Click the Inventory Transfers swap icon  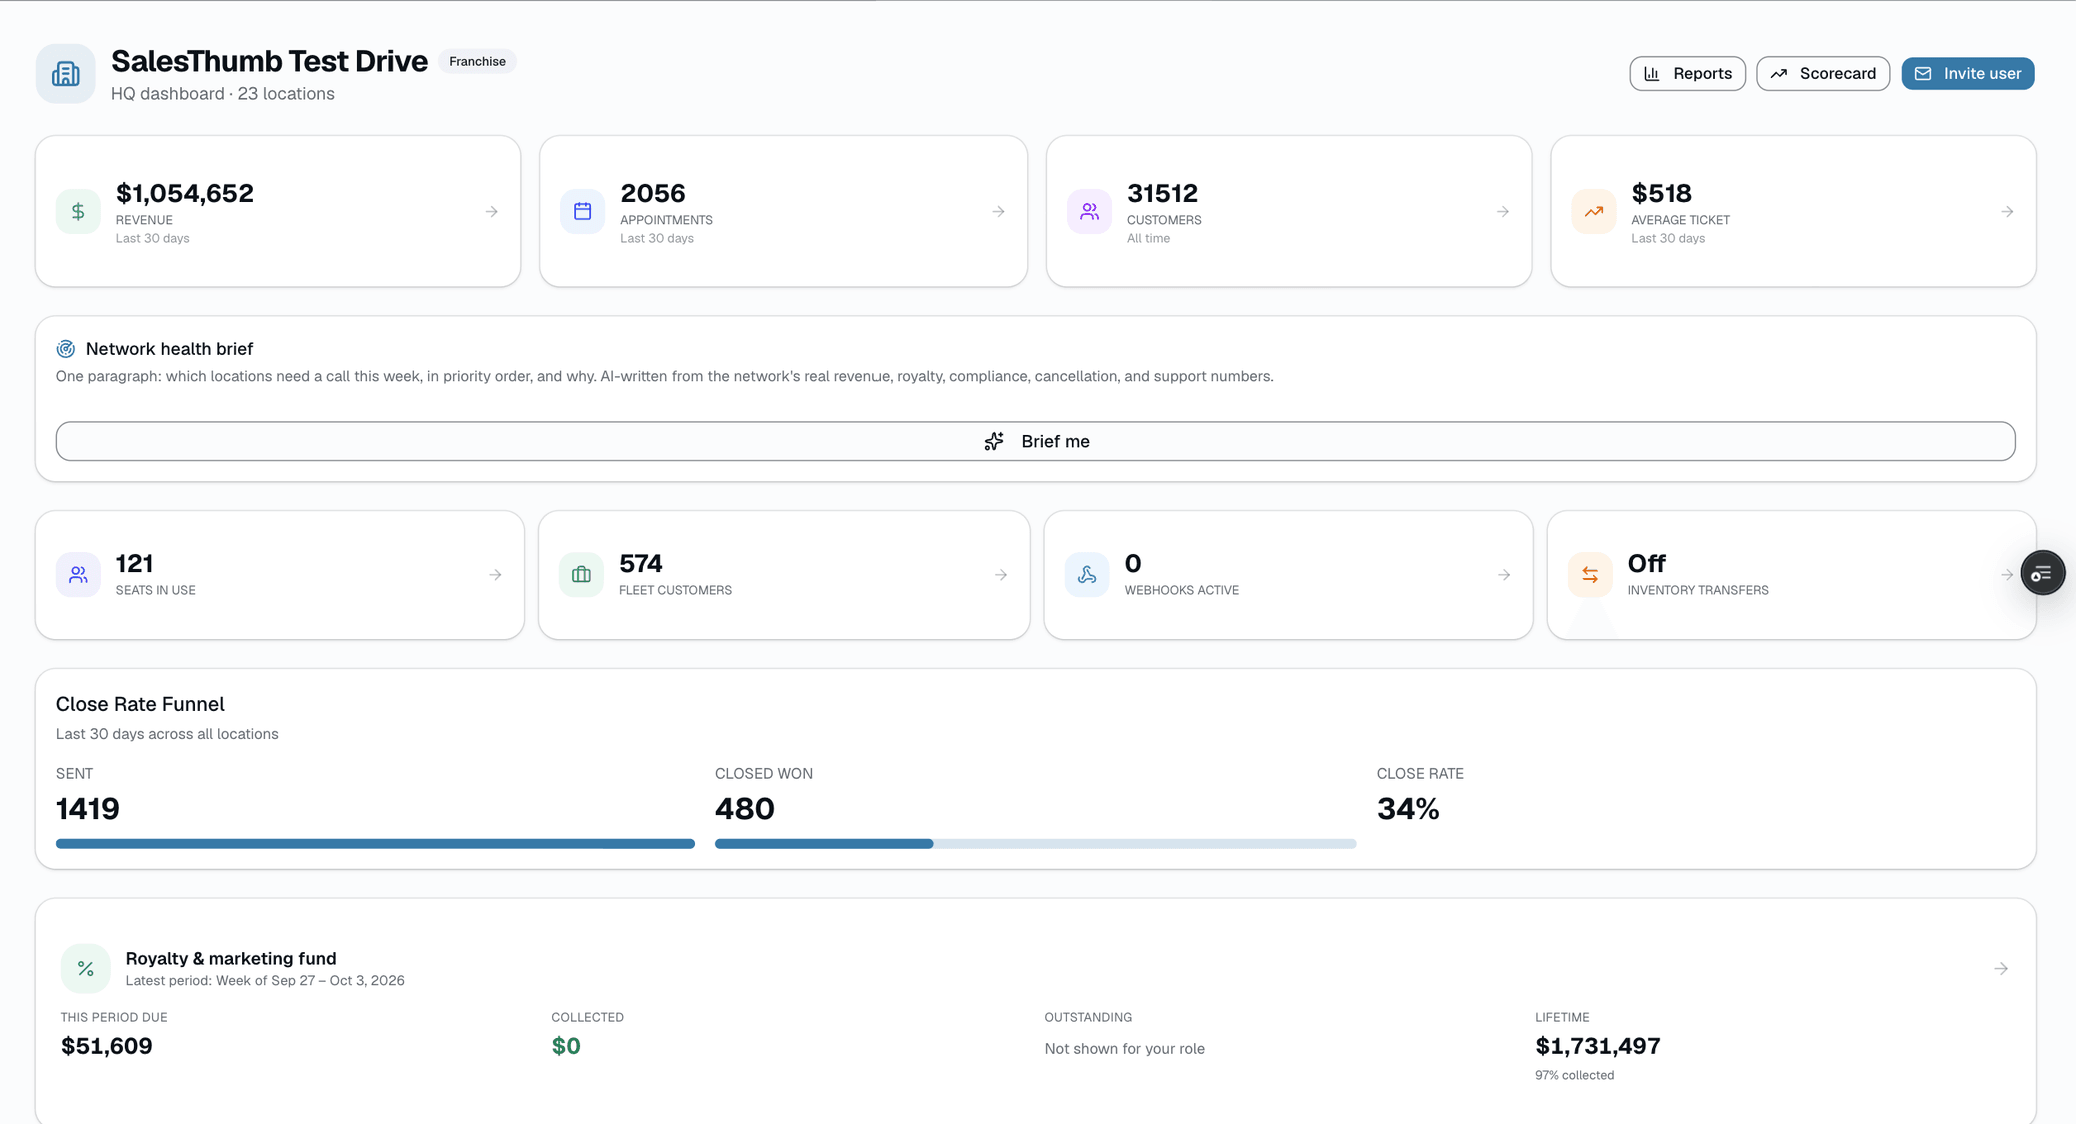pos(1590,575)
